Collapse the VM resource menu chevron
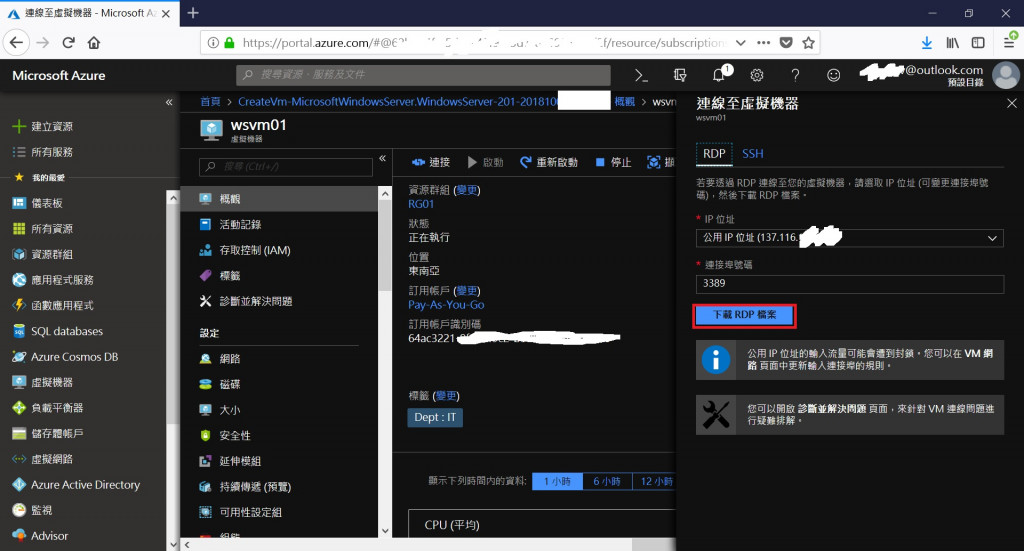The width and height of the screenshot is (1024, 551). pyautogui.click(x=383, y=158)
